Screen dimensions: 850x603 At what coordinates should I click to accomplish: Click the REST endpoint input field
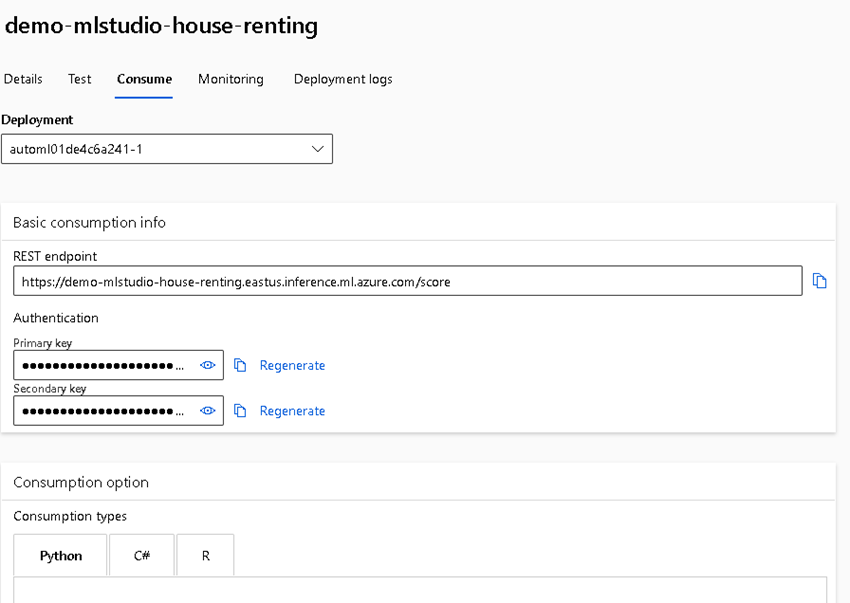[400, 281]
